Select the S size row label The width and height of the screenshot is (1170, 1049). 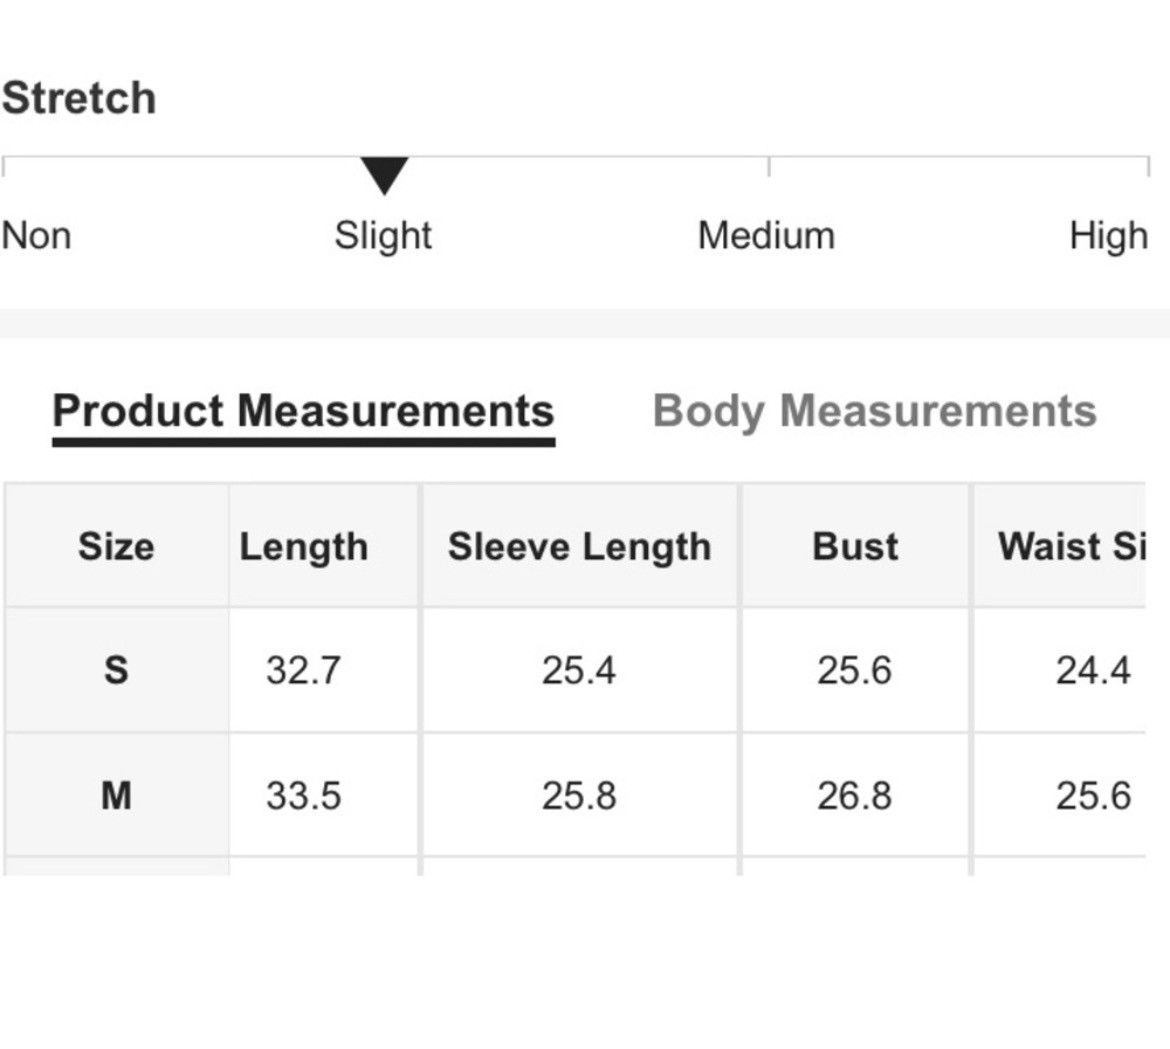coord(116,670)
